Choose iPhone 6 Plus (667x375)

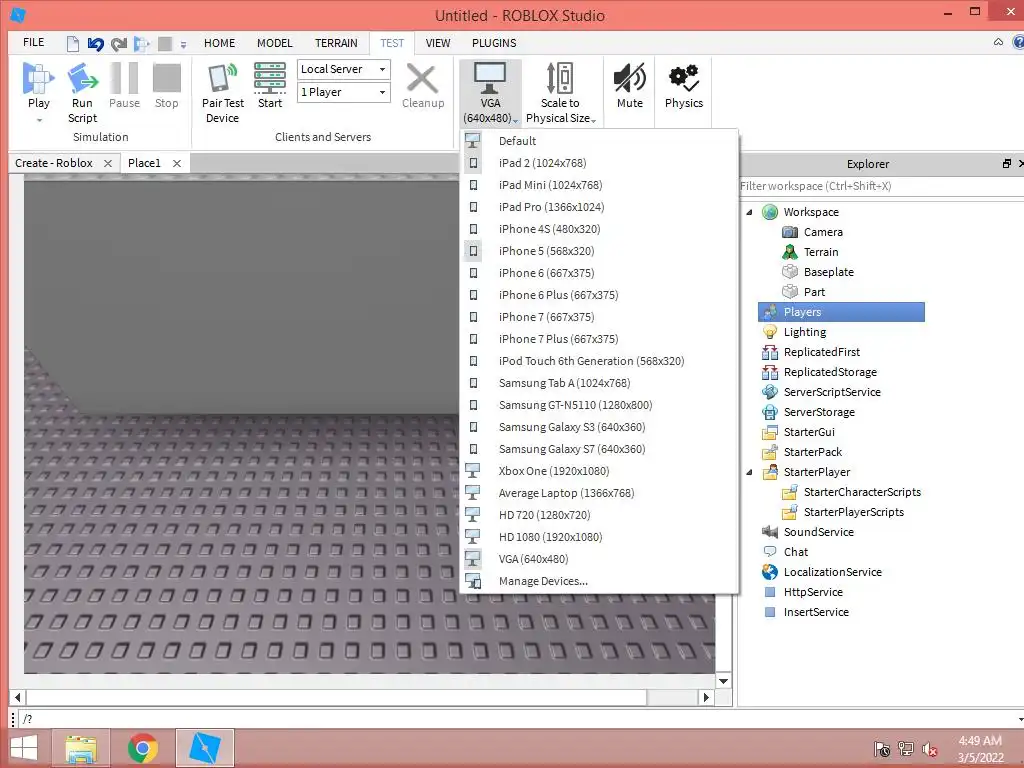599,295
